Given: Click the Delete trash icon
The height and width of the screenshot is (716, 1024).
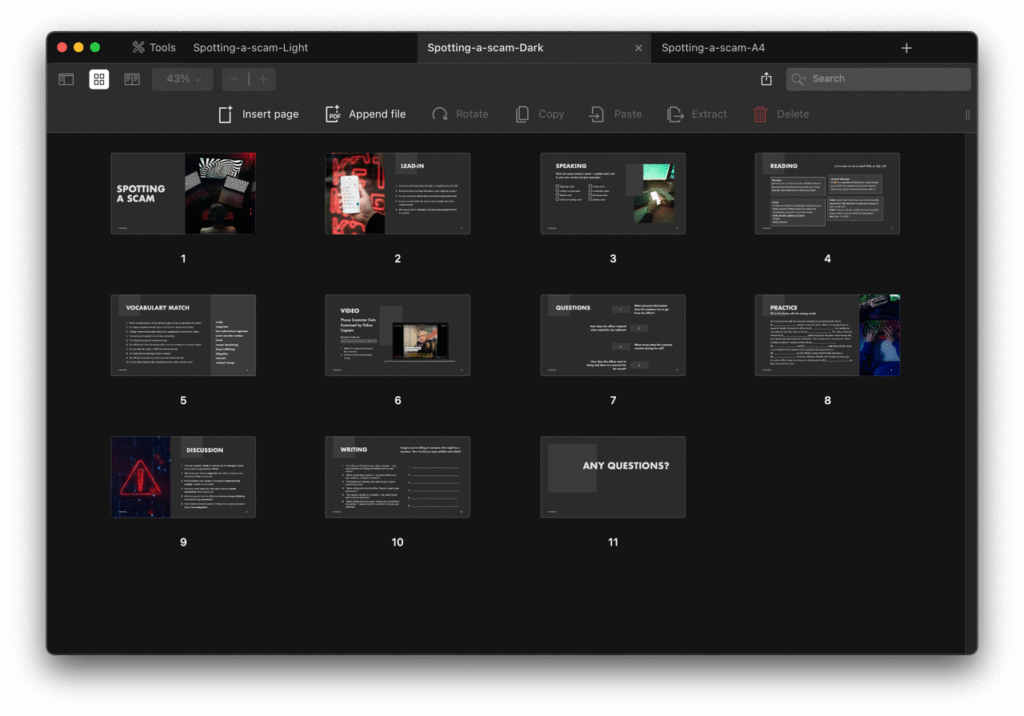Looking at the screenshot, I should point(761,114).
